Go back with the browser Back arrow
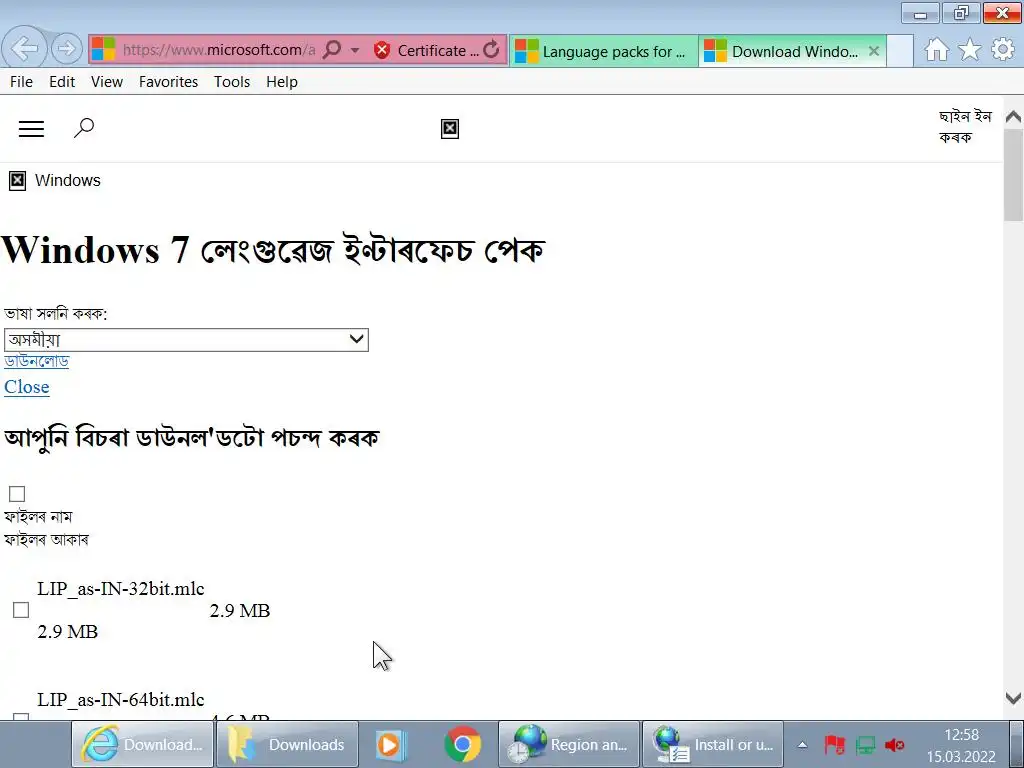 click(24, 48)
